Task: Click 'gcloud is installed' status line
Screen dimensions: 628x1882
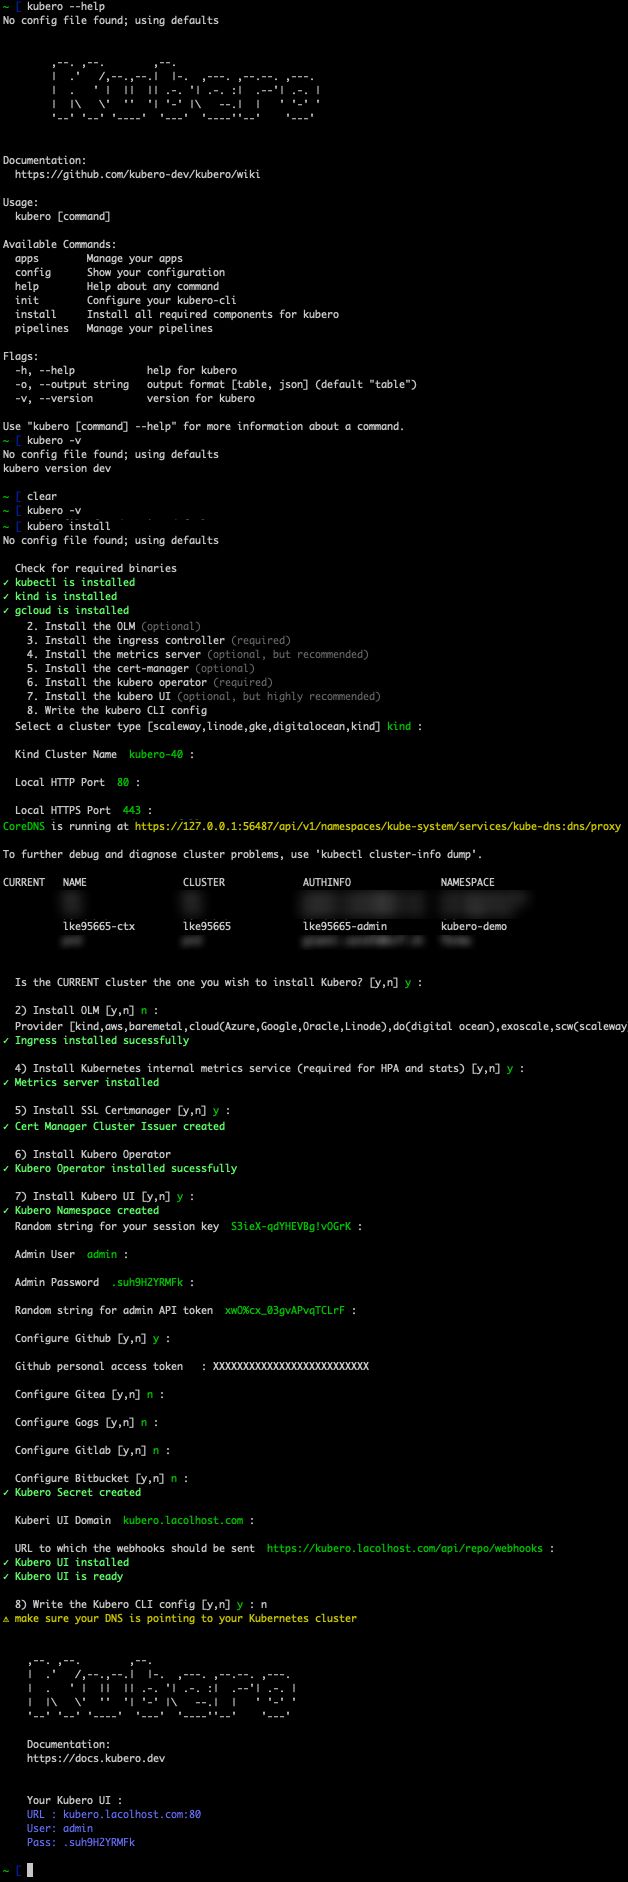Action: coord(66,610)
